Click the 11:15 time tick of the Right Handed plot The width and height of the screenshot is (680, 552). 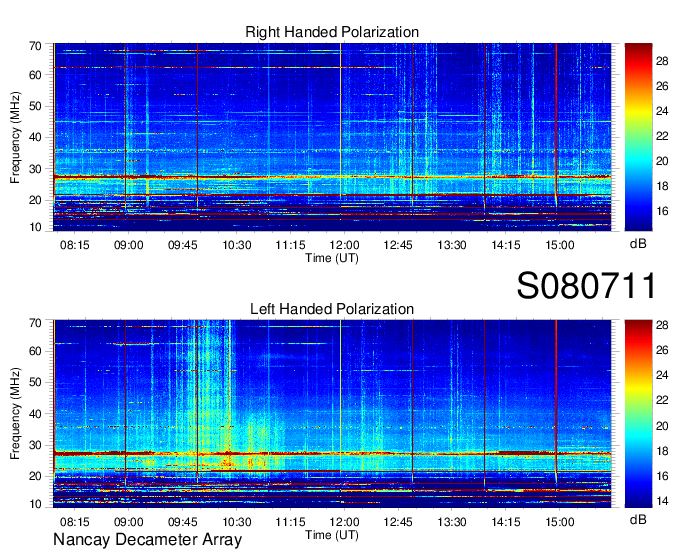tap(290, 245)
